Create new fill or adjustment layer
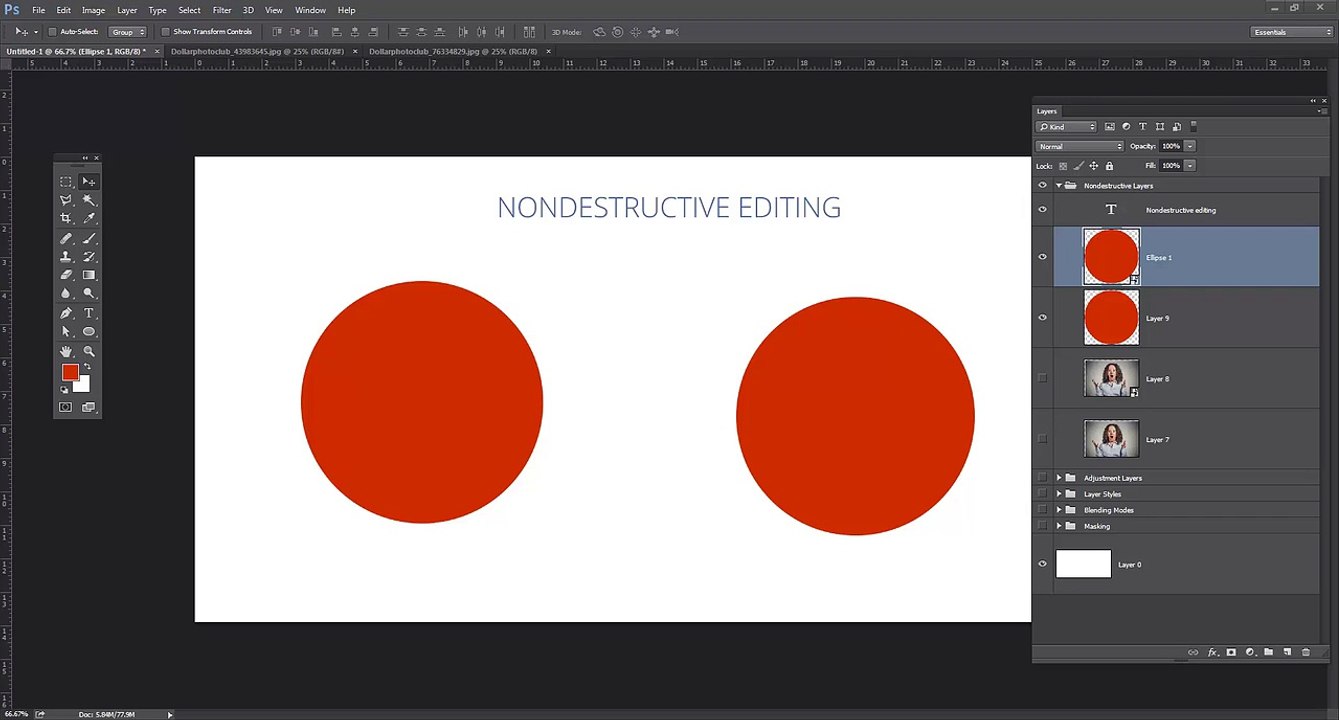 (1250, 652)
